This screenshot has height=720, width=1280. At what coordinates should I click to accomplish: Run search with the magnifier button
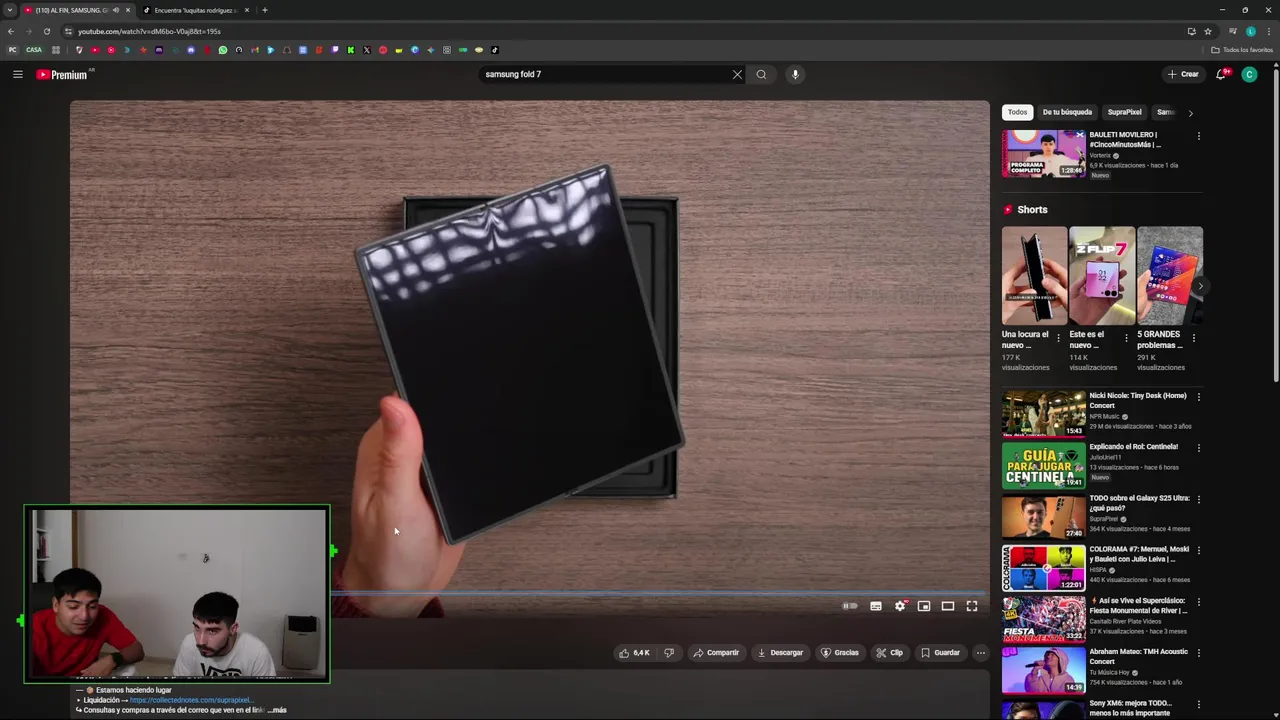[x=761, y=74]
